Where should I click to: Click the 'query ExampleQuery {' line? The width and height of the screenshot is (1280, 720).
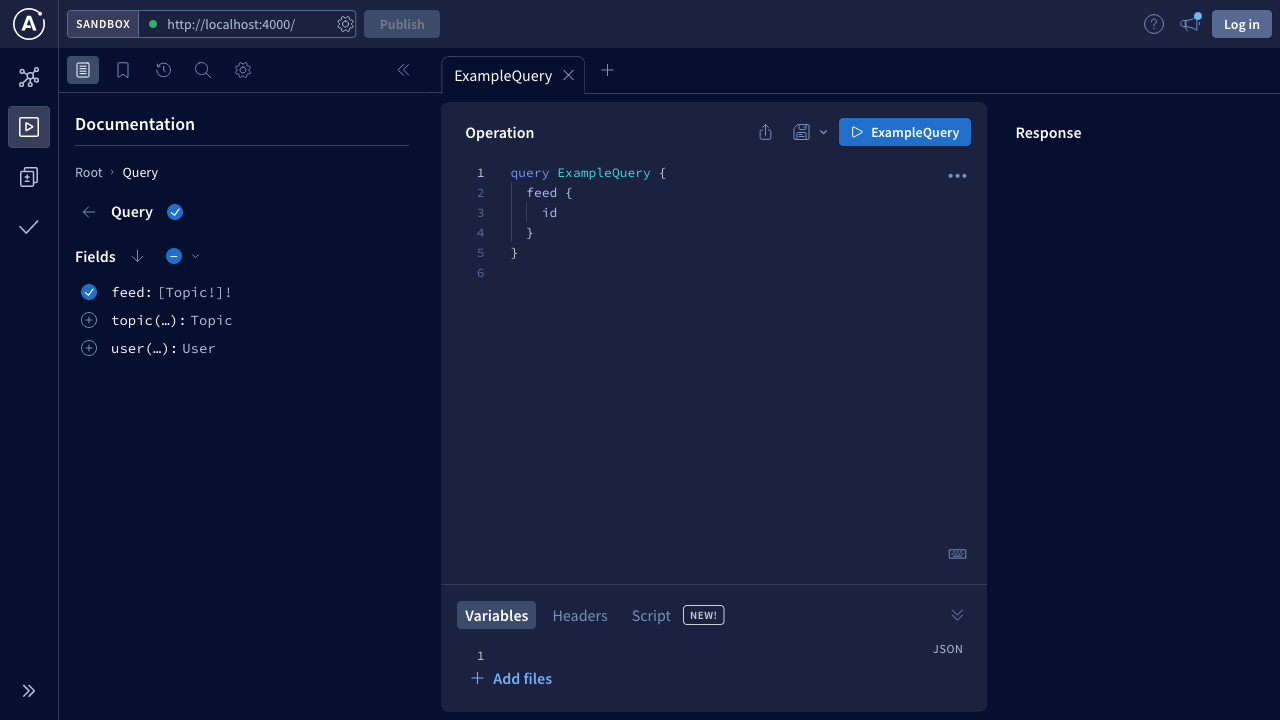click(588, 173)
